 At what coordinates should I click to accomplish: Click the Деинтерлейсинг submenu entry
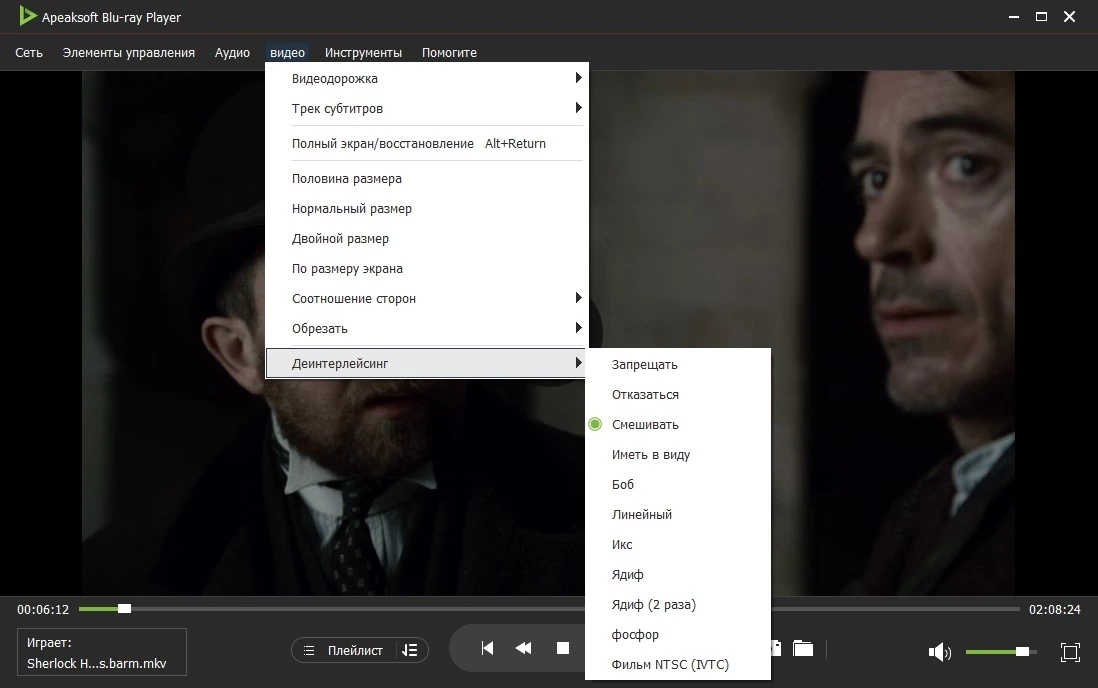coord(426,364)
